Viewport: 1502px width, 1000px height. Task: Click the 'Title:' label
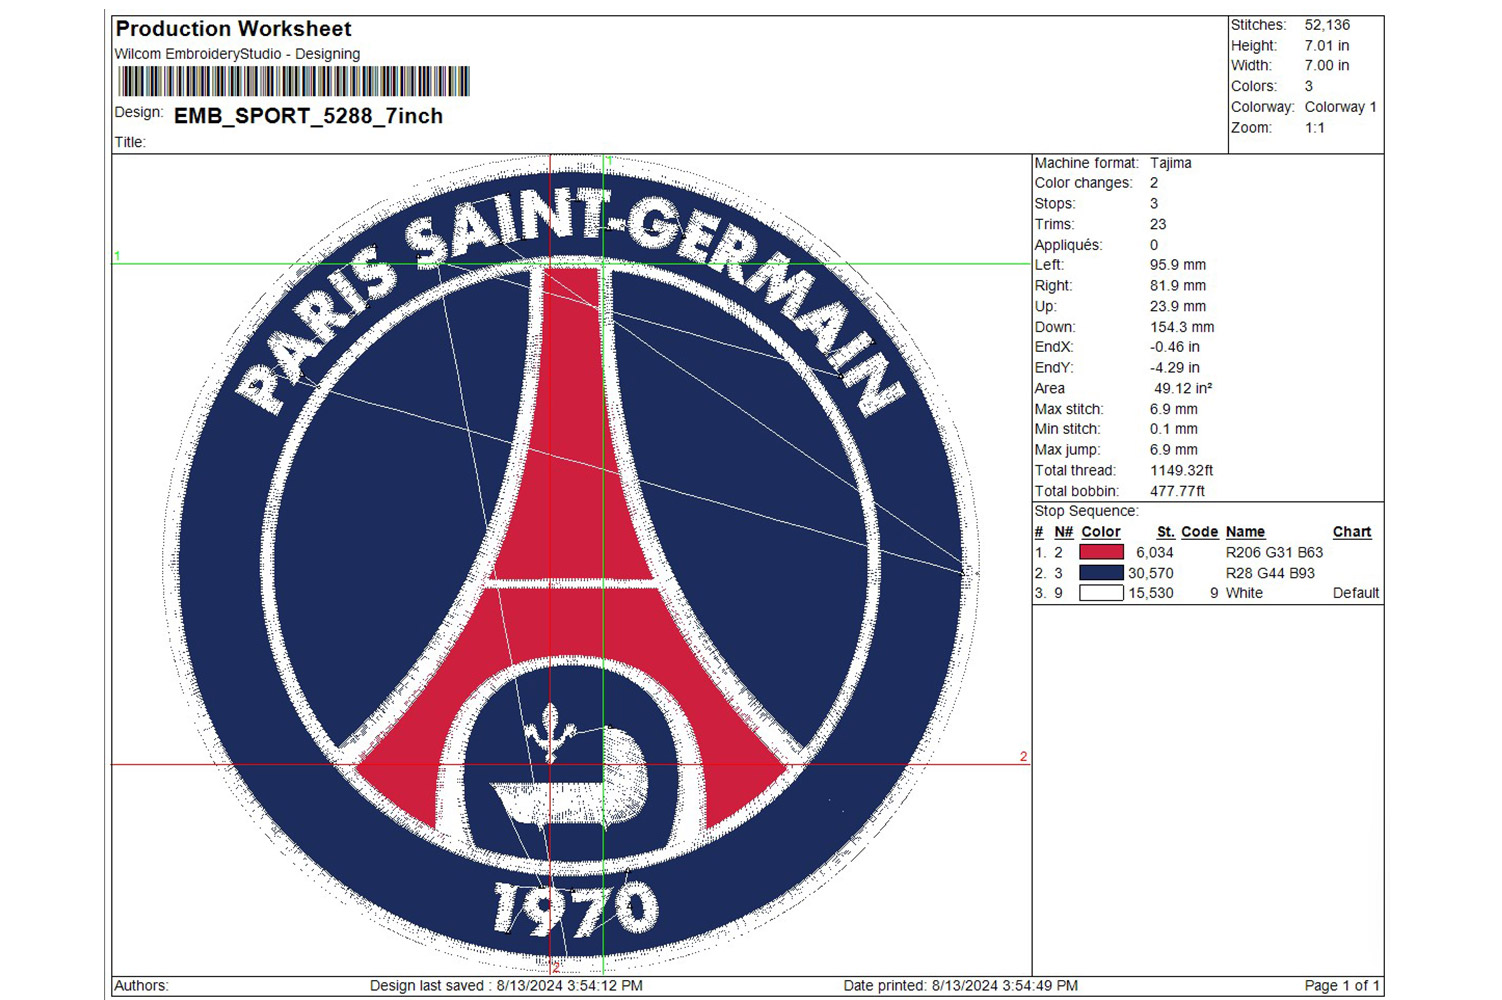pos(130,142)
